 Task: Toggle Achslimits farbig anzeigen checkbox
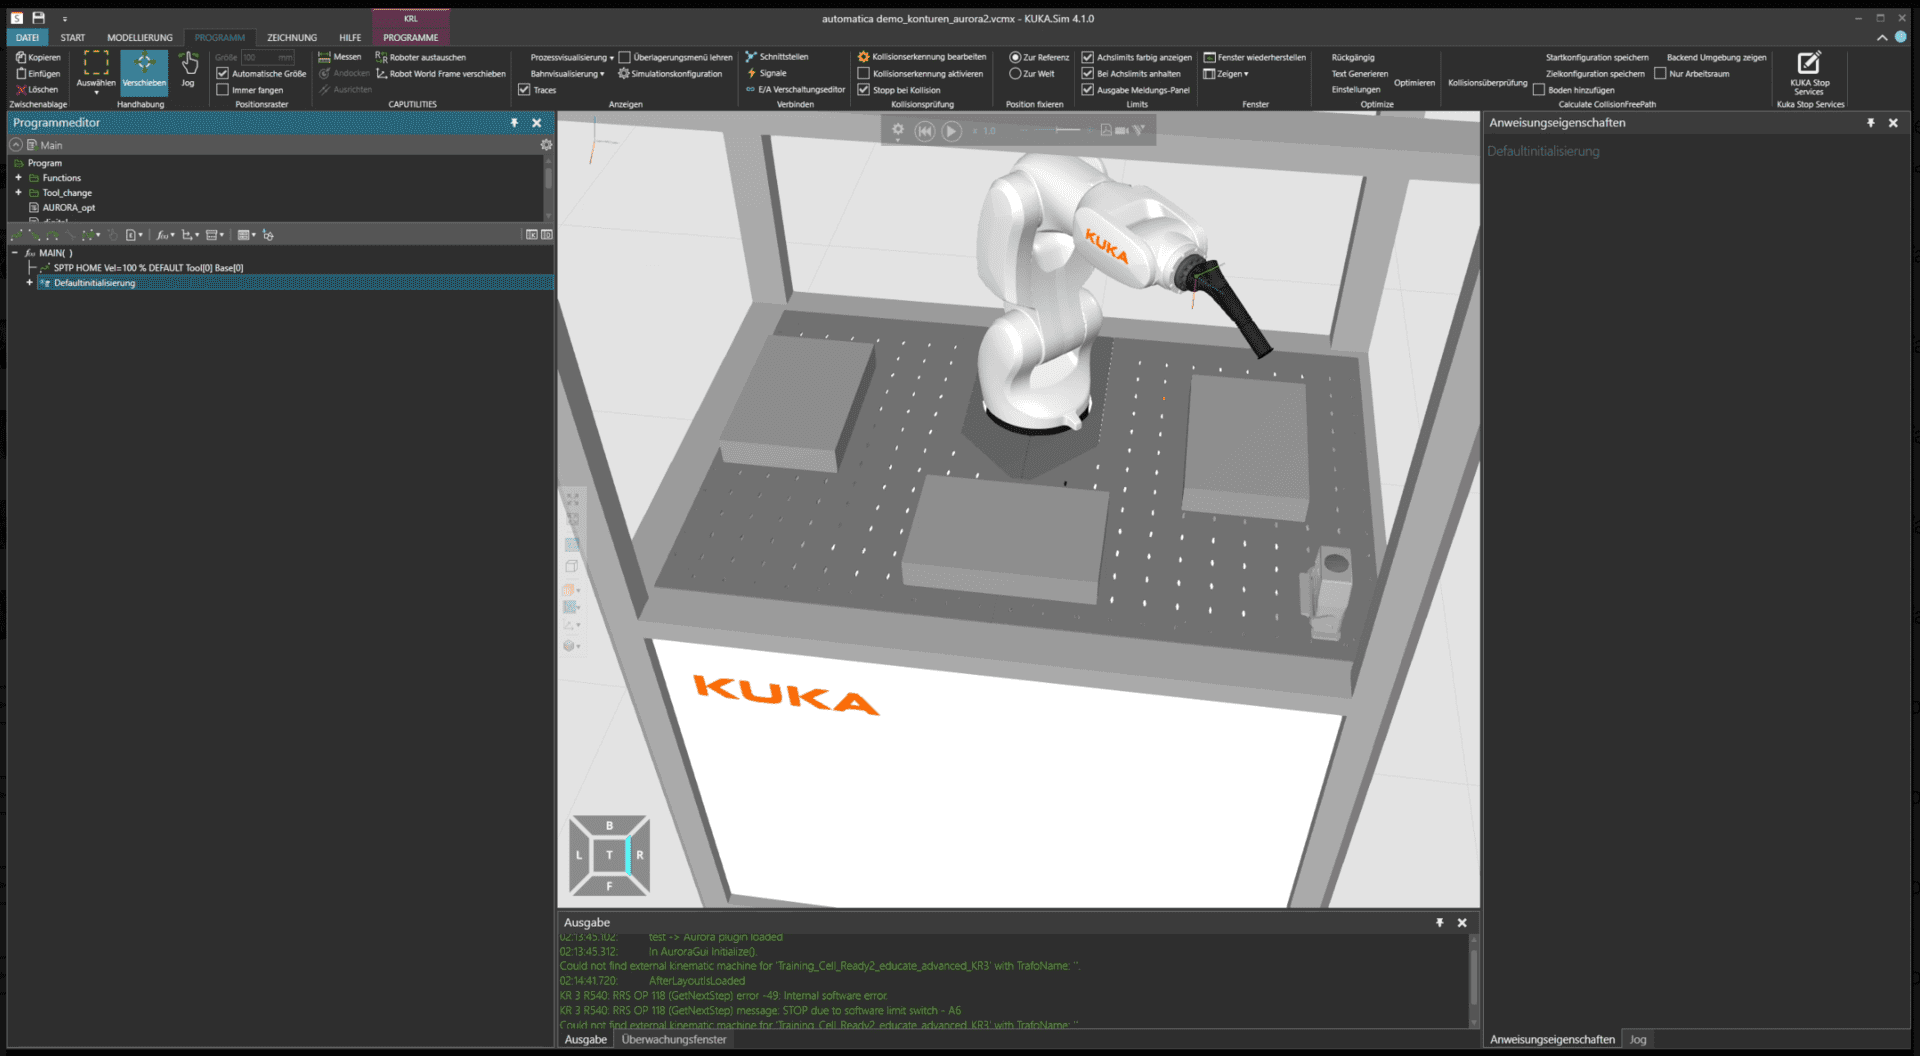[x=1087, y=57]
